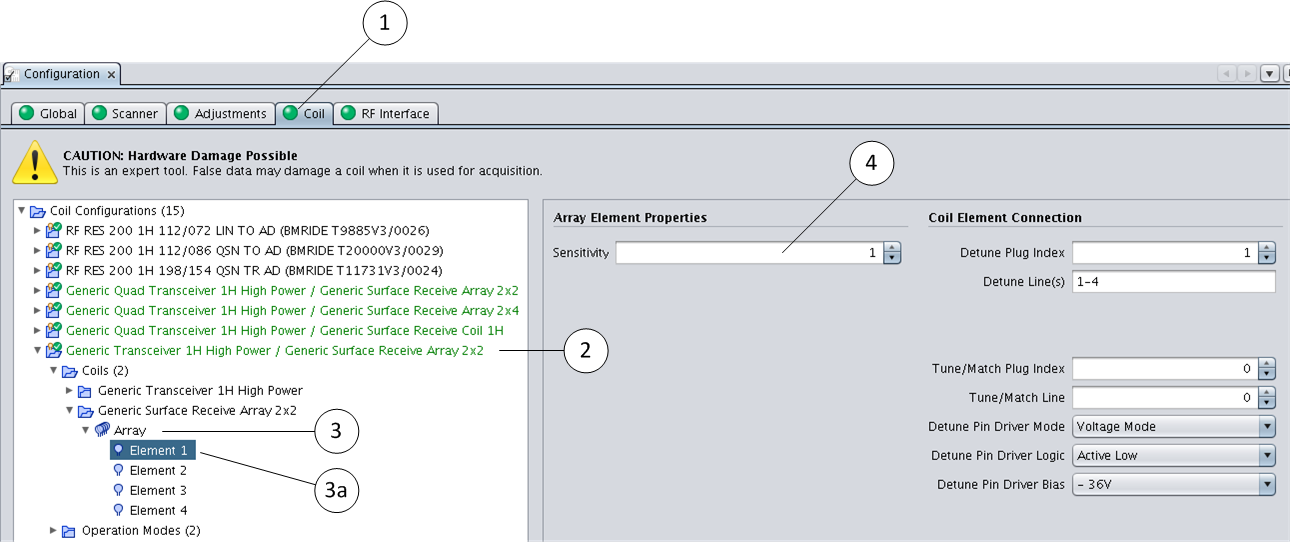Image resolution: width=1290 pixels, height=542 pixels.
Task: Open the Detune Pin Driver Mode dropdown
Action: click(1267, 427)
